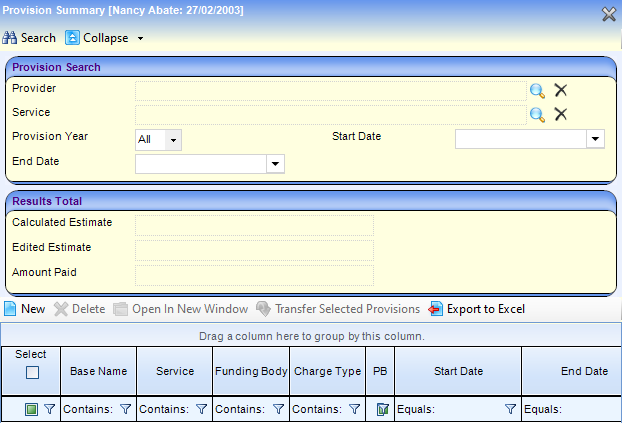Click Export to Excel

[x=477, y=309]
